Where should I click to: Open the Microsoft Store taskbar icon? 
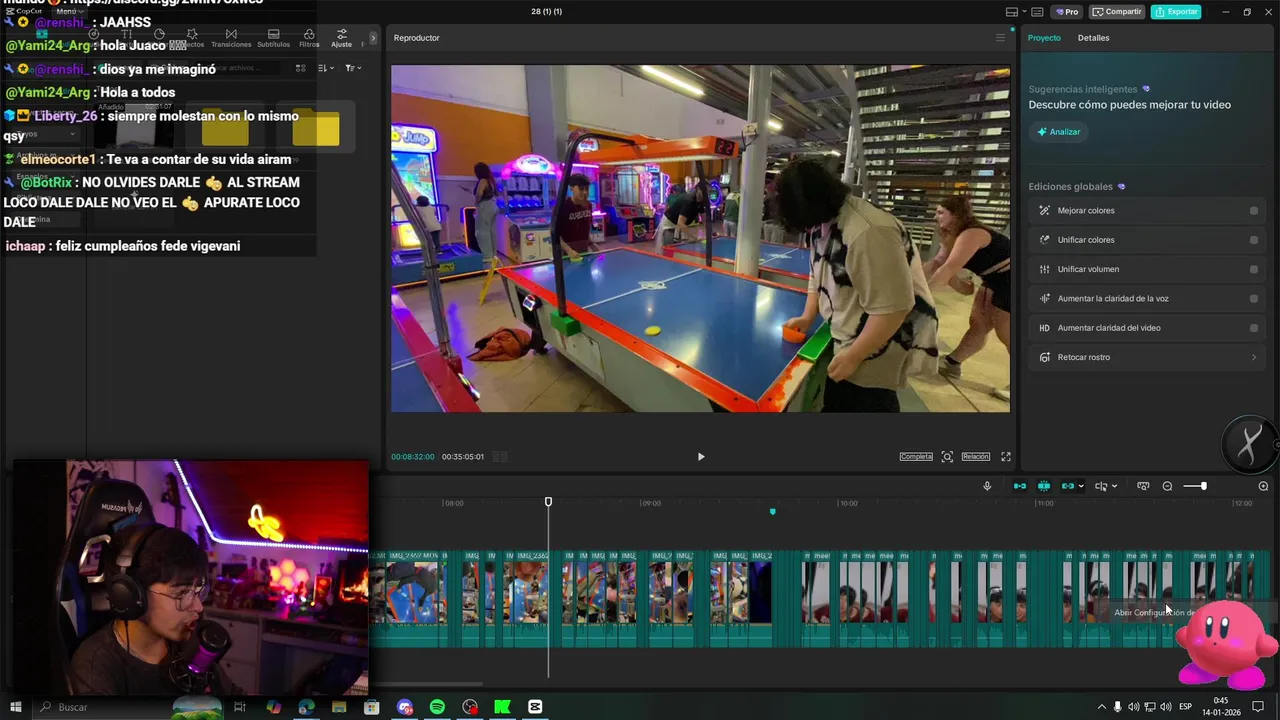372,707
